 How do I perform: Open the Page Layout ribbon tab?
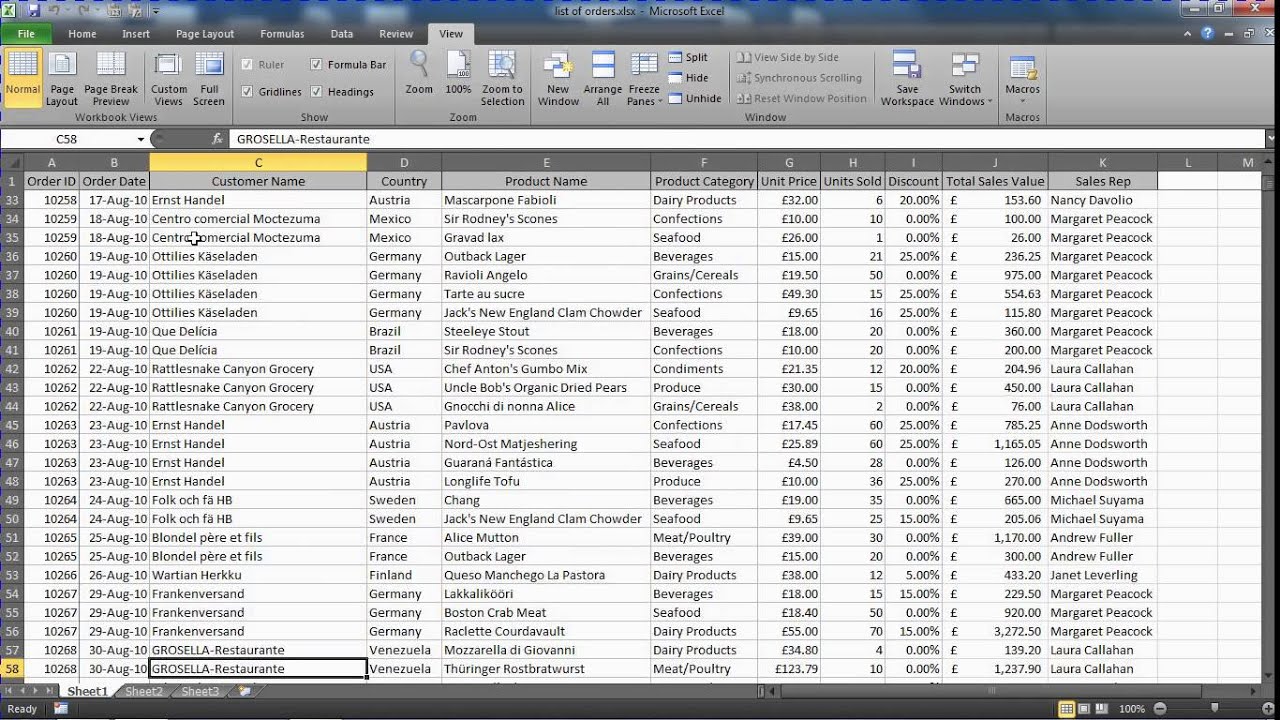tap(205, 34)
